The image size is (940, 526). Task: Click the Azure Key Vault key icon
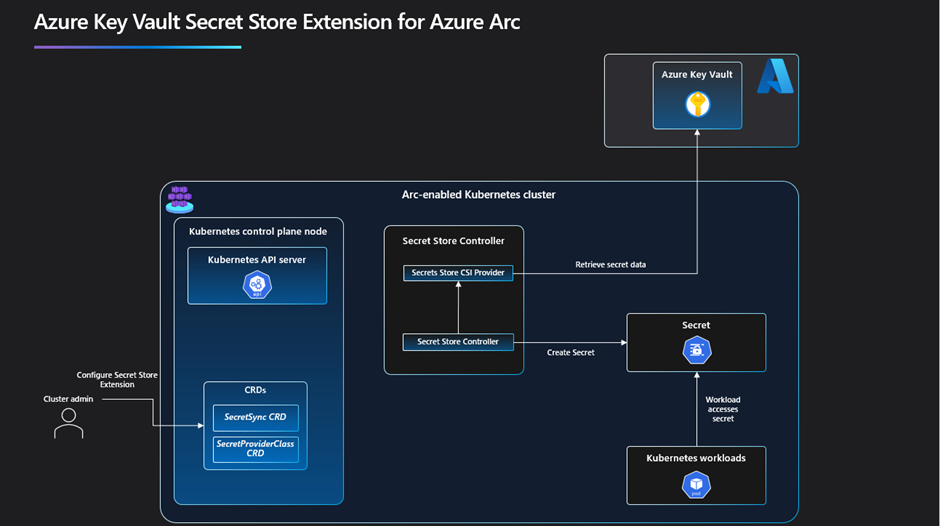tap(697, 104)
